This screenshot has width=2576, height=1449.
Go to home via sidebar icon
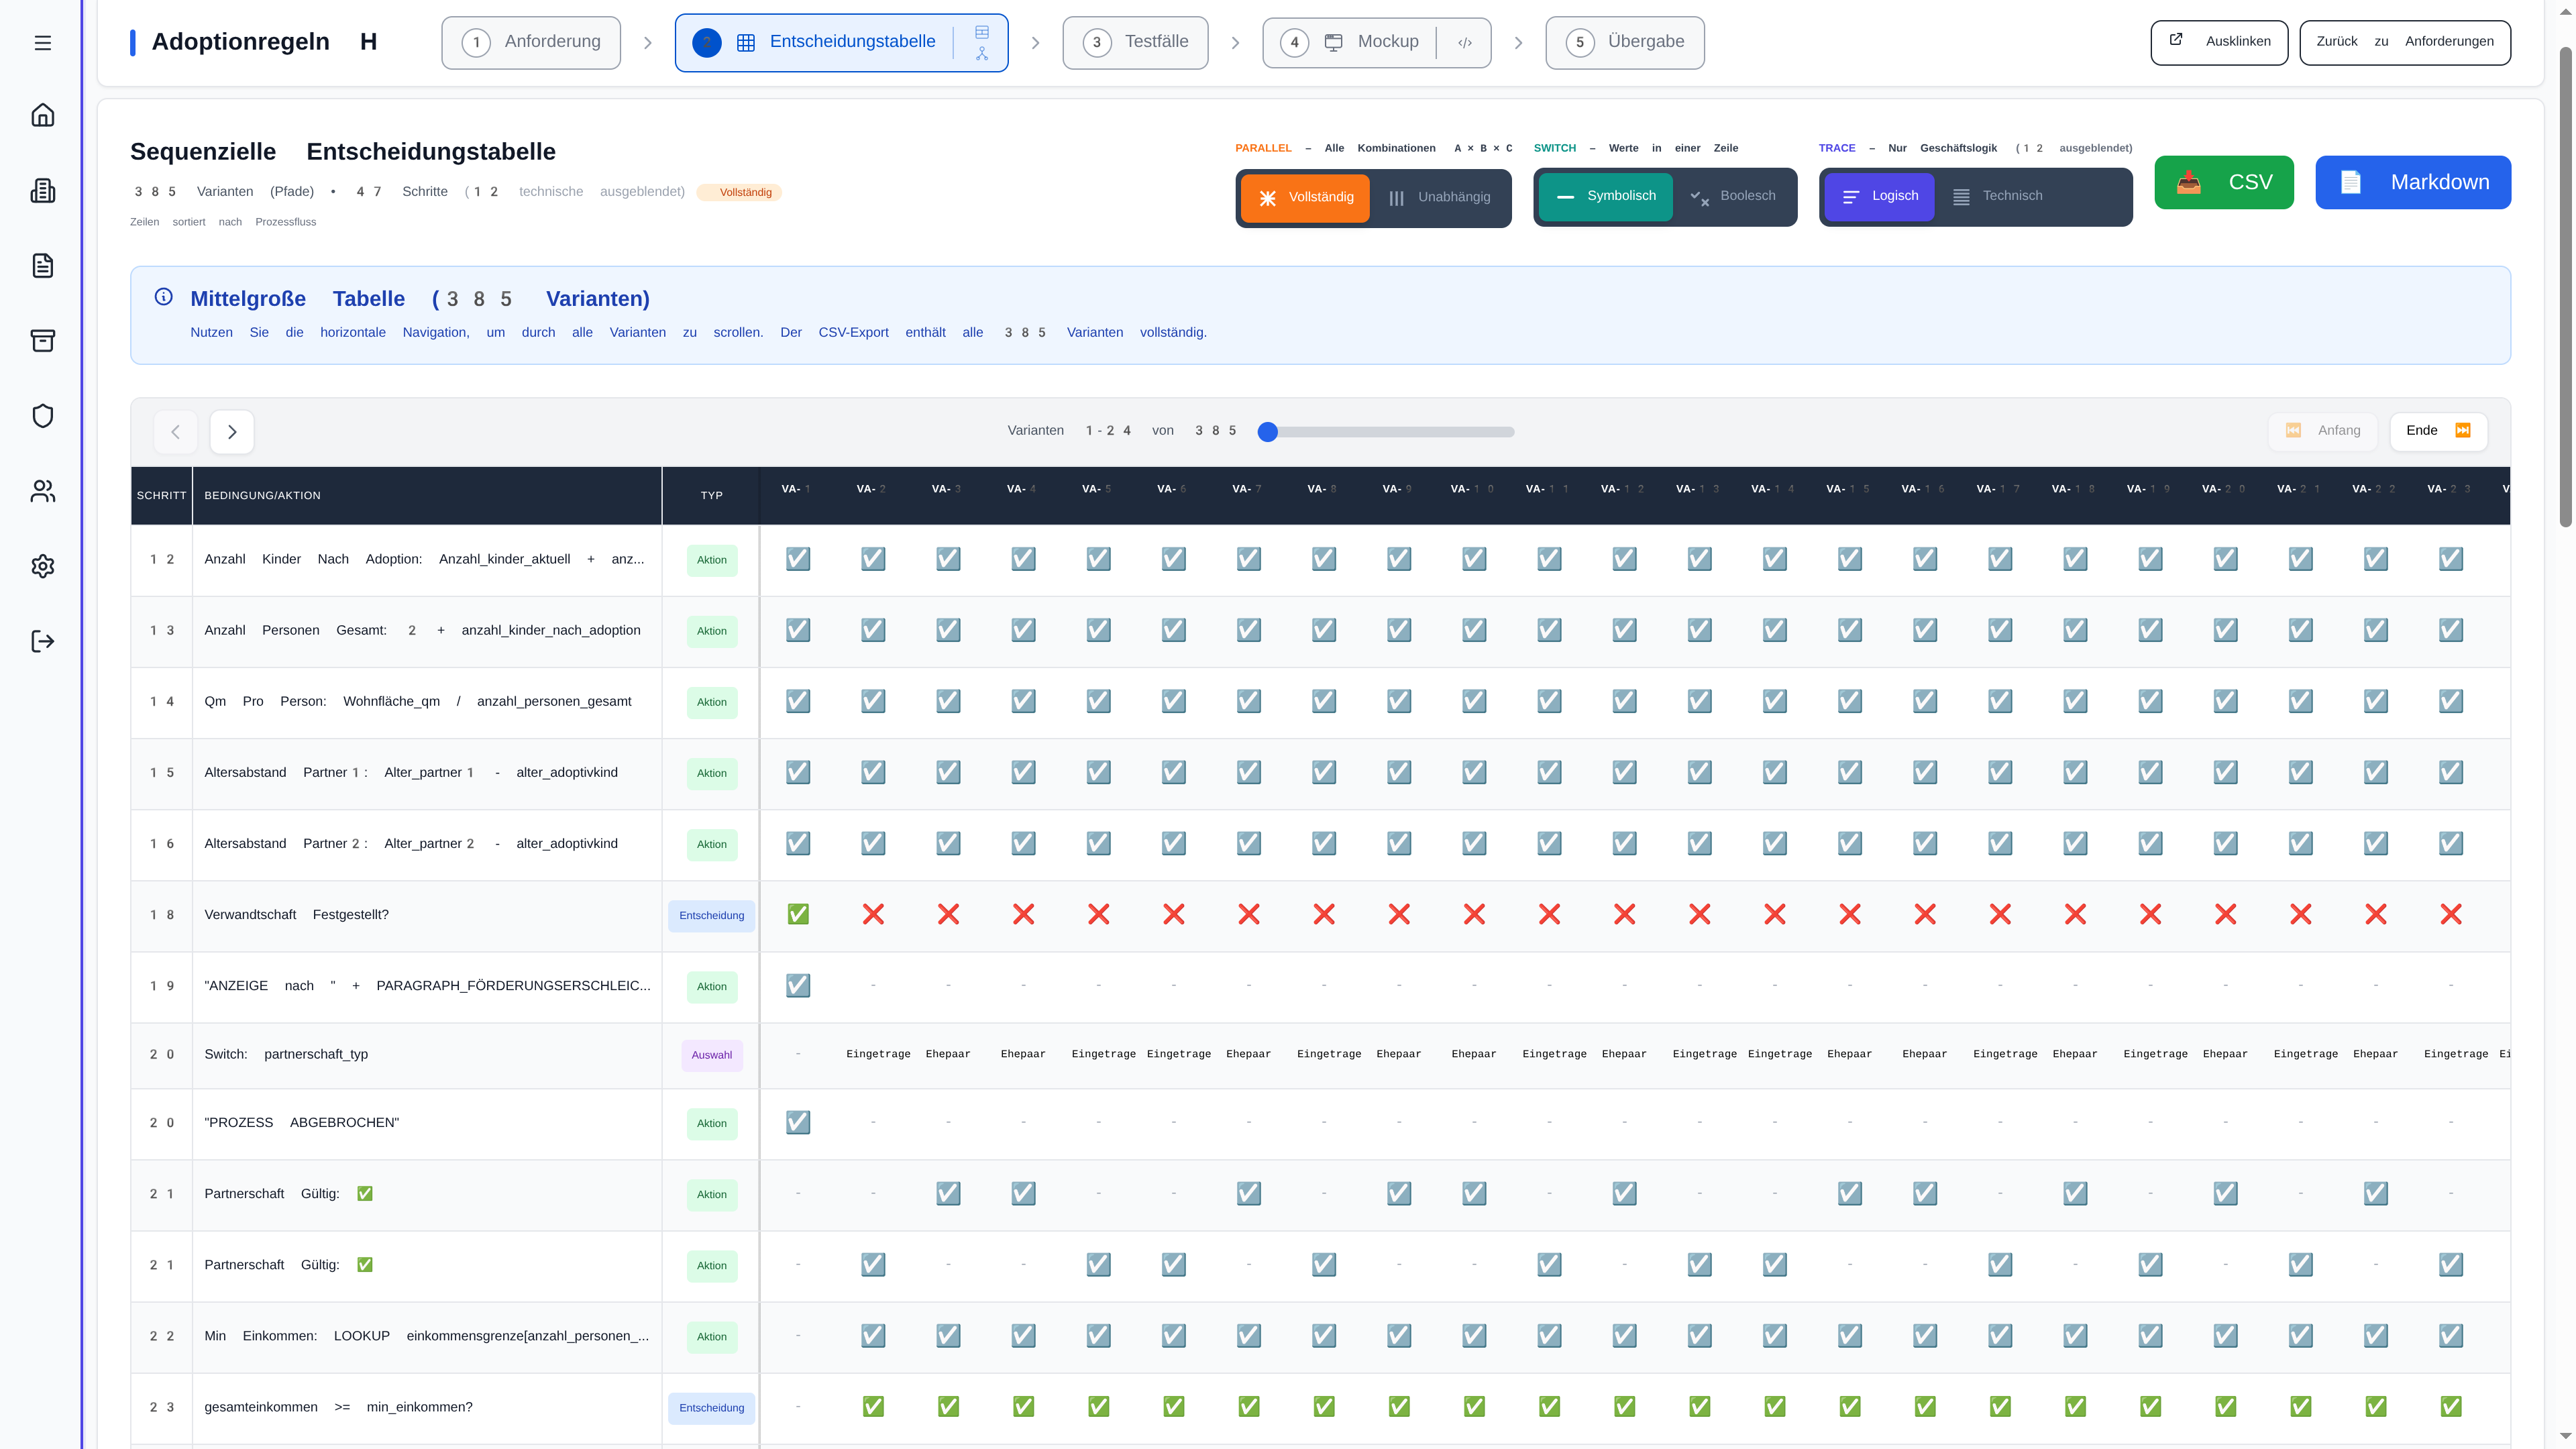click(x=42, y=115)
